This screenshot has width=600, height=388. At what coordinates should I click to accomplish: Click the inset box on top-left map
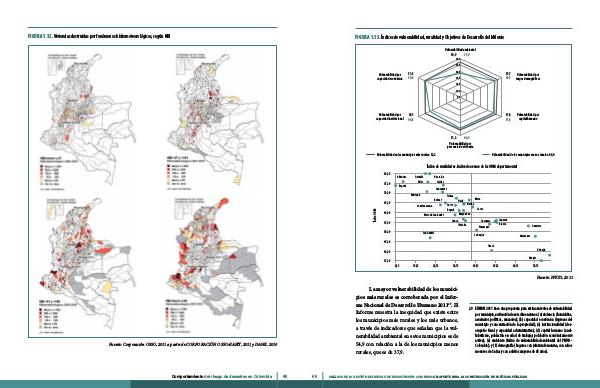(x=55, y=64)
